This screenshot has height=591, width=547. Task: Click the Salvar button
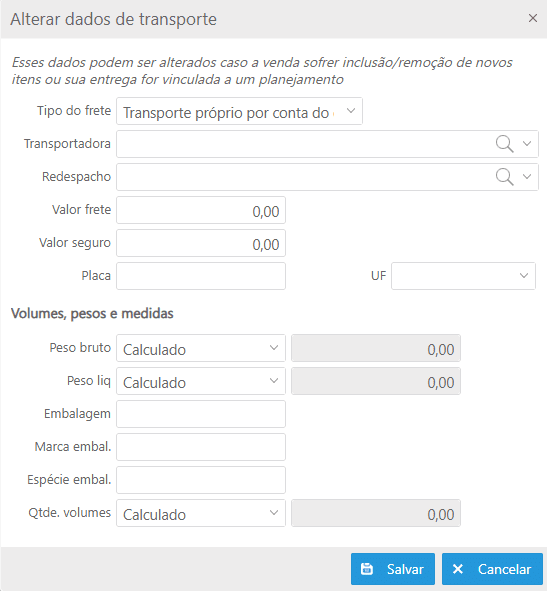[x=393, y=569]
